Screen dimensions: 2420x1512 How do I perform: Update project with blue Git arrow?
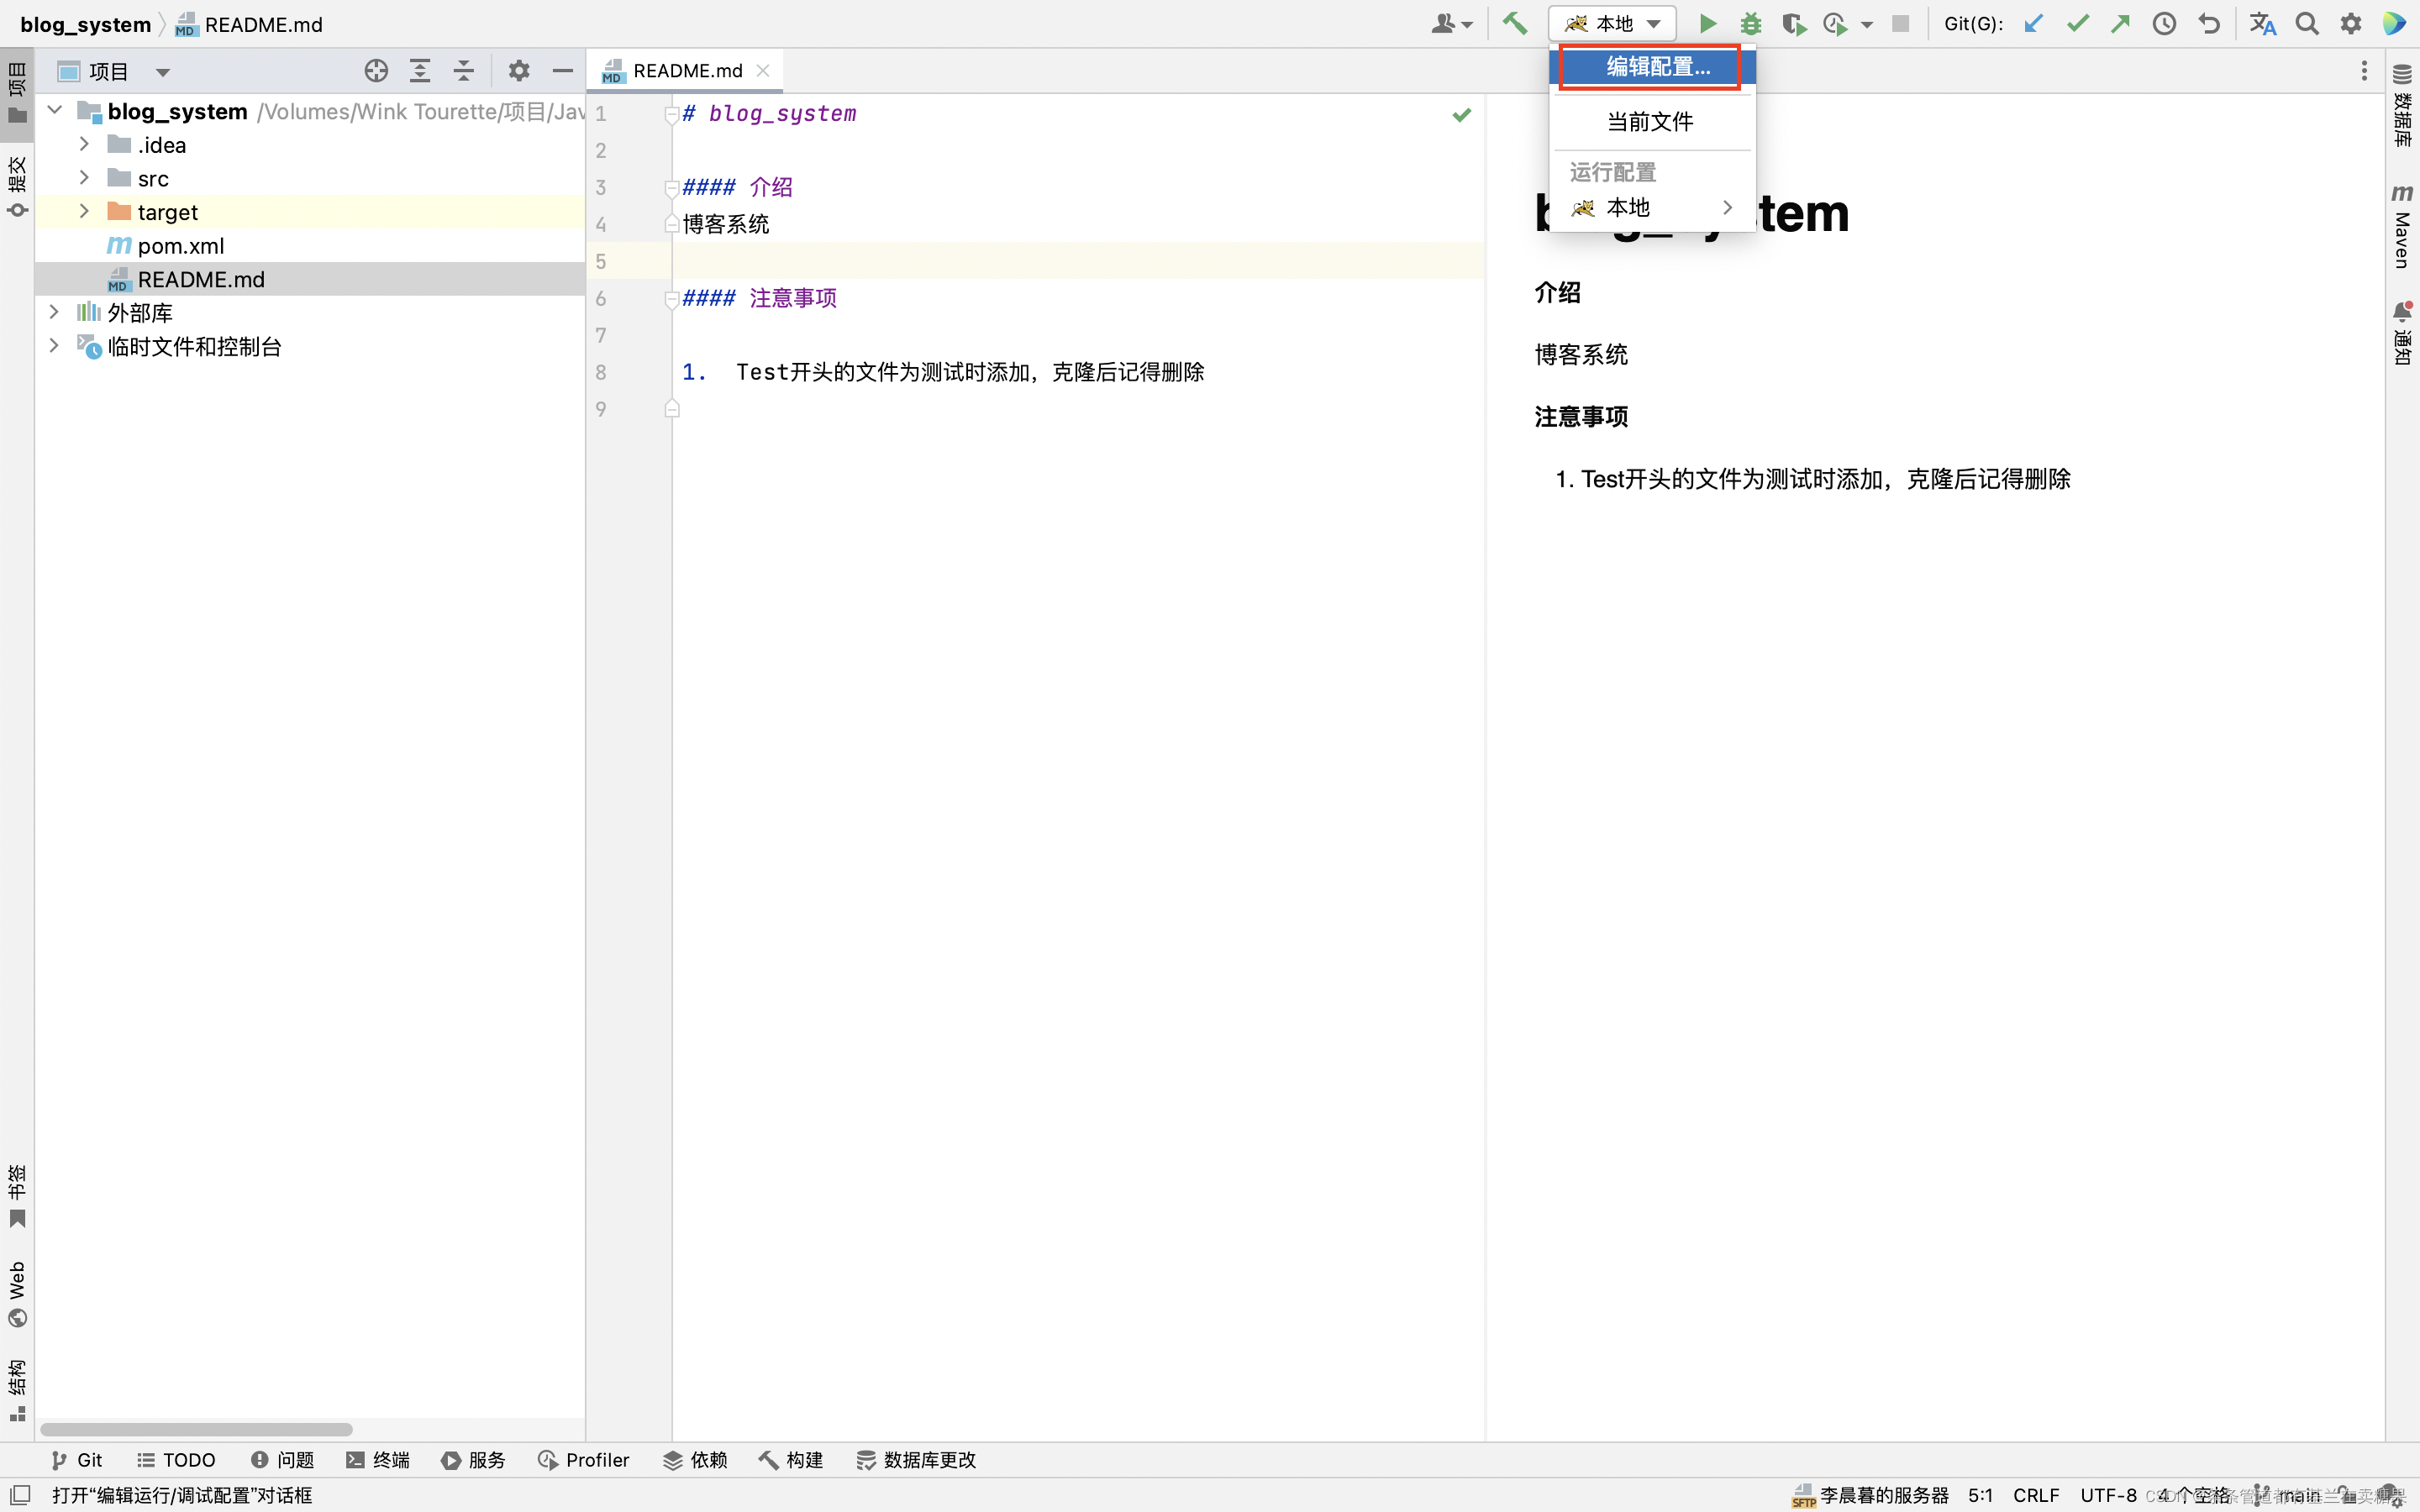(x=2033, y=24)
